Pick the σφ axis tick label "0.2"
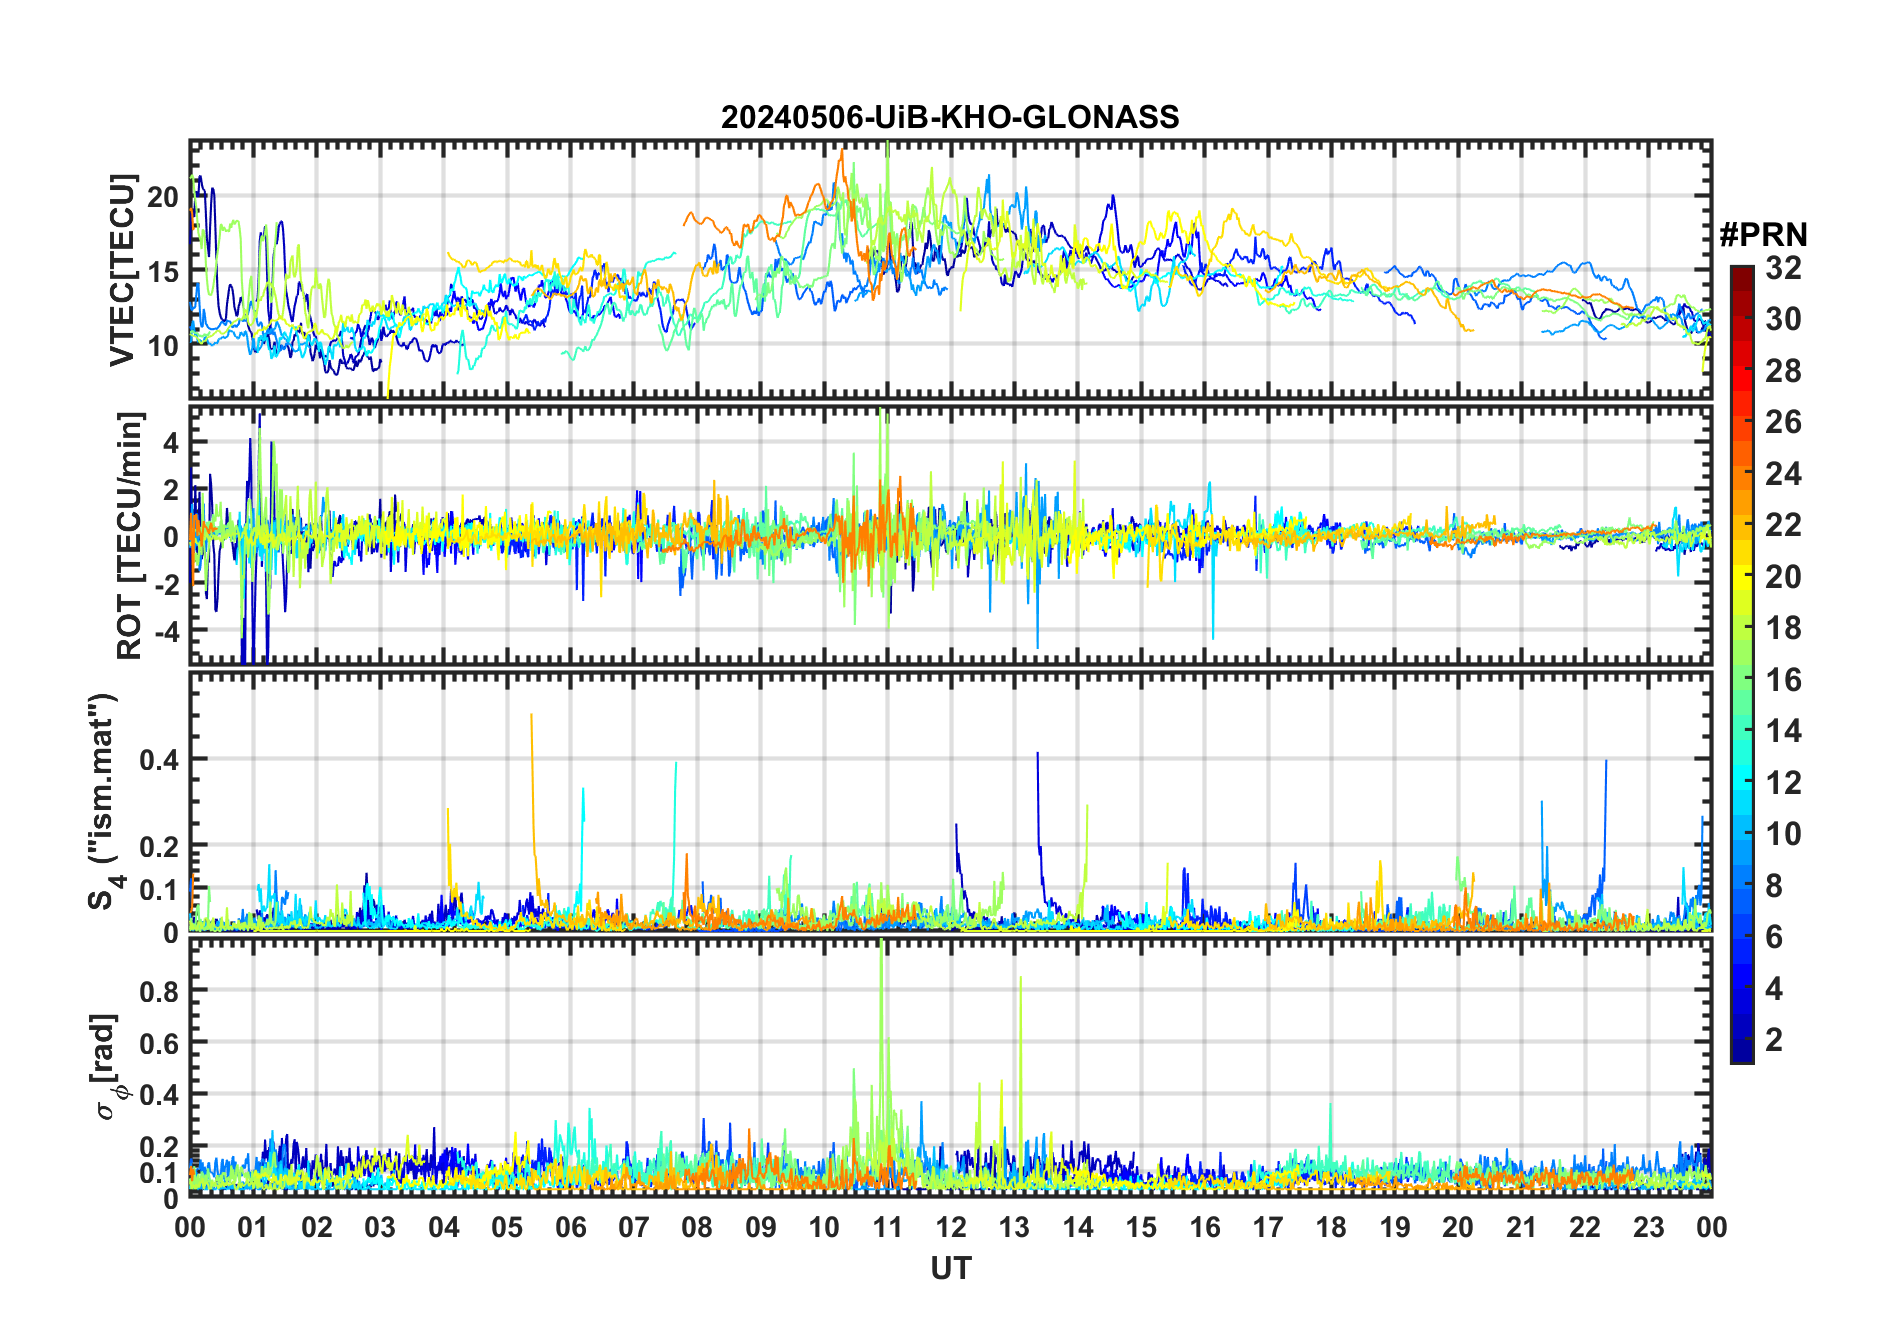Screen dimensions: 1902x1330 tap(160, 1147)
